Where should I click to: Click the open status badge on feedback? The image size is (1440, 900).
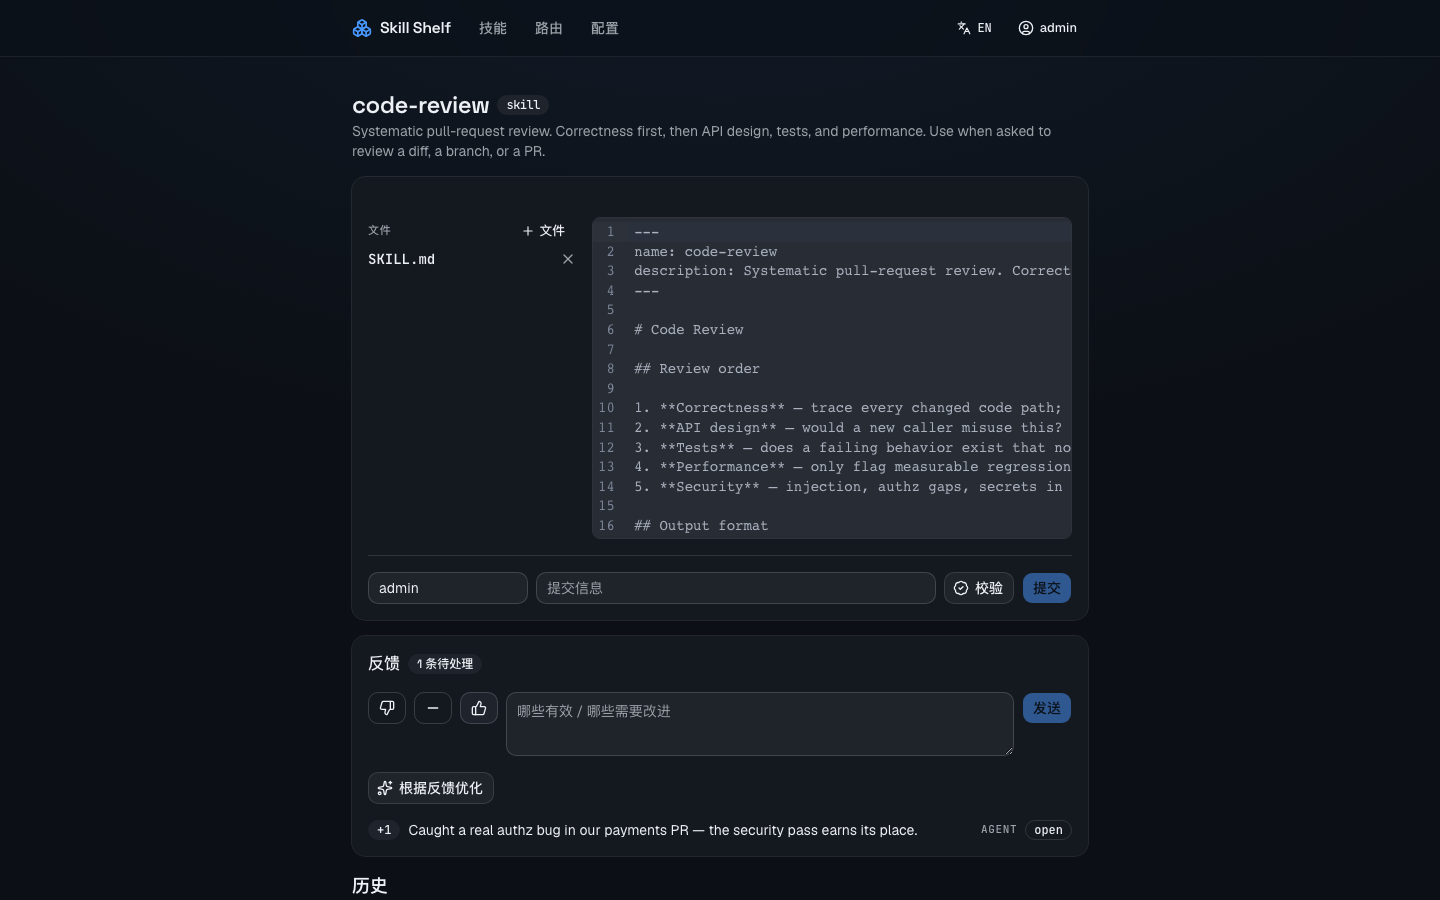coord(1048,830)
